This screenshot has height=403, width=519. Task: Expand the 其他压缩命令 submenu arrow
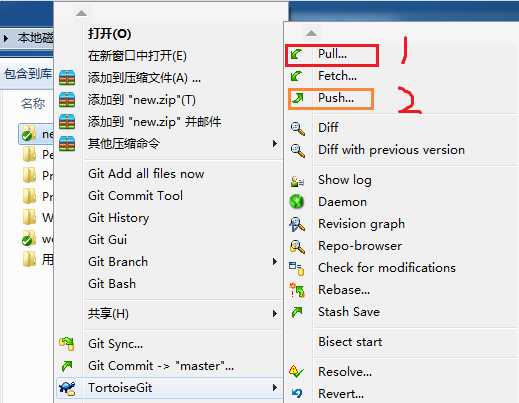[x=275, y=144]
